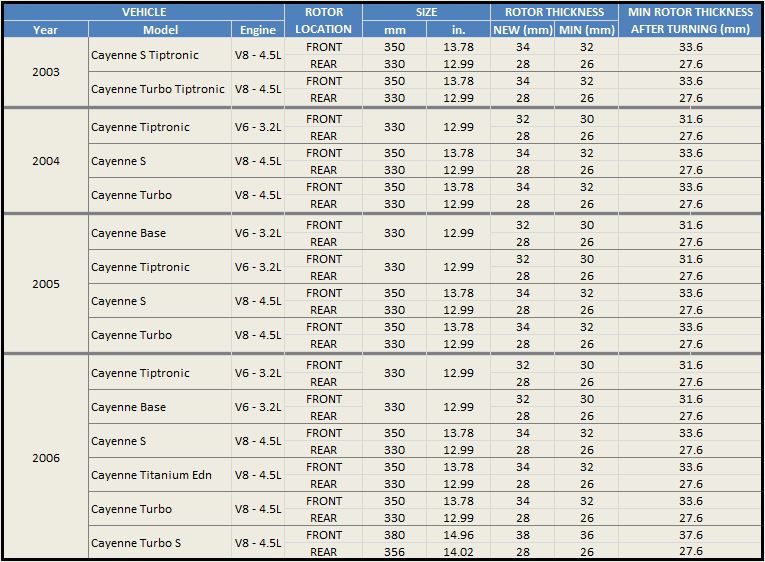765x562 pixels.
Task: Click the 380 mm rotor size cell
Action: click(x=394, y=535)
